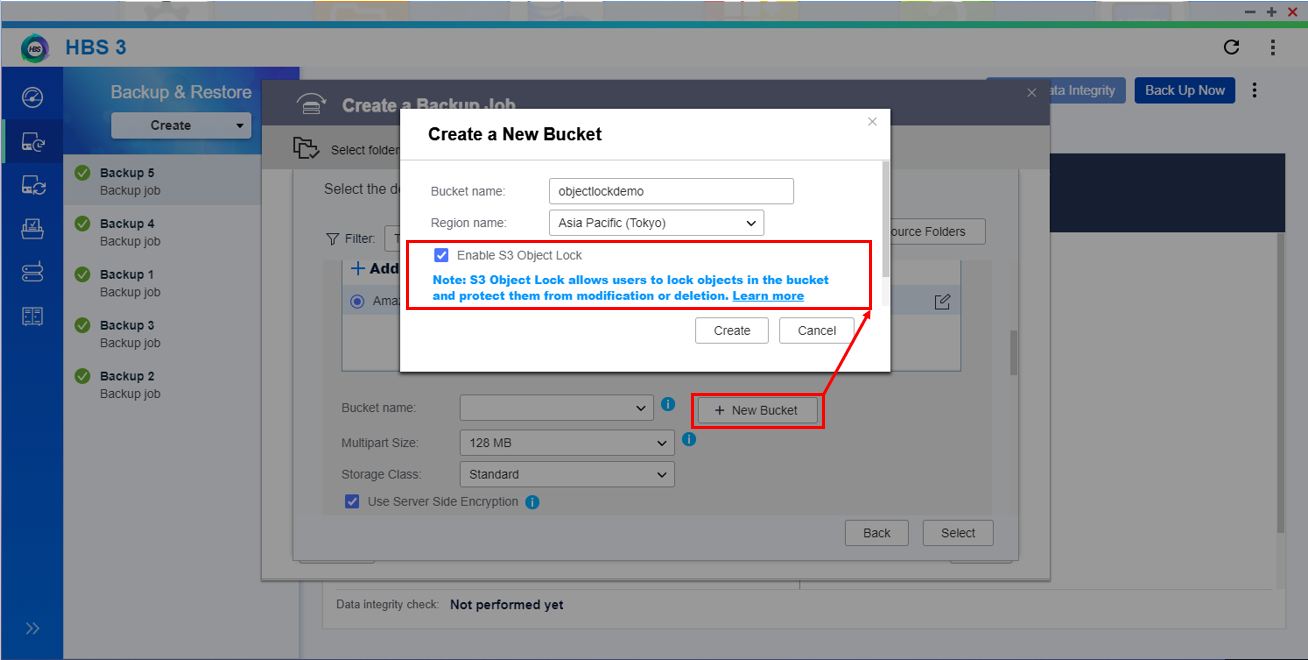Open the Storage Class dropdown
The image size is (1308, 660).
pyautogui.click(x=566, y=475)
